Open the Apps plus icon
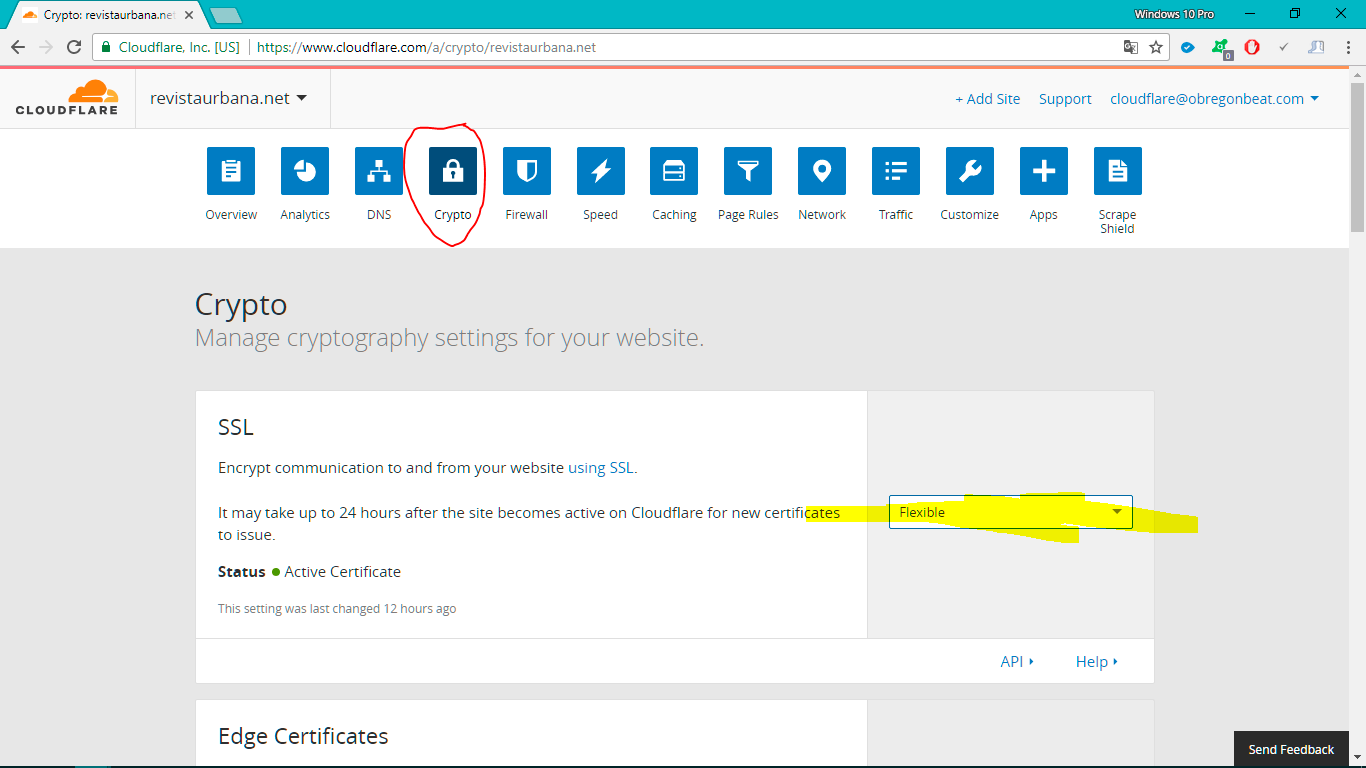Viewport: 1366px width, 768px height. click(x=1044, y=171)
